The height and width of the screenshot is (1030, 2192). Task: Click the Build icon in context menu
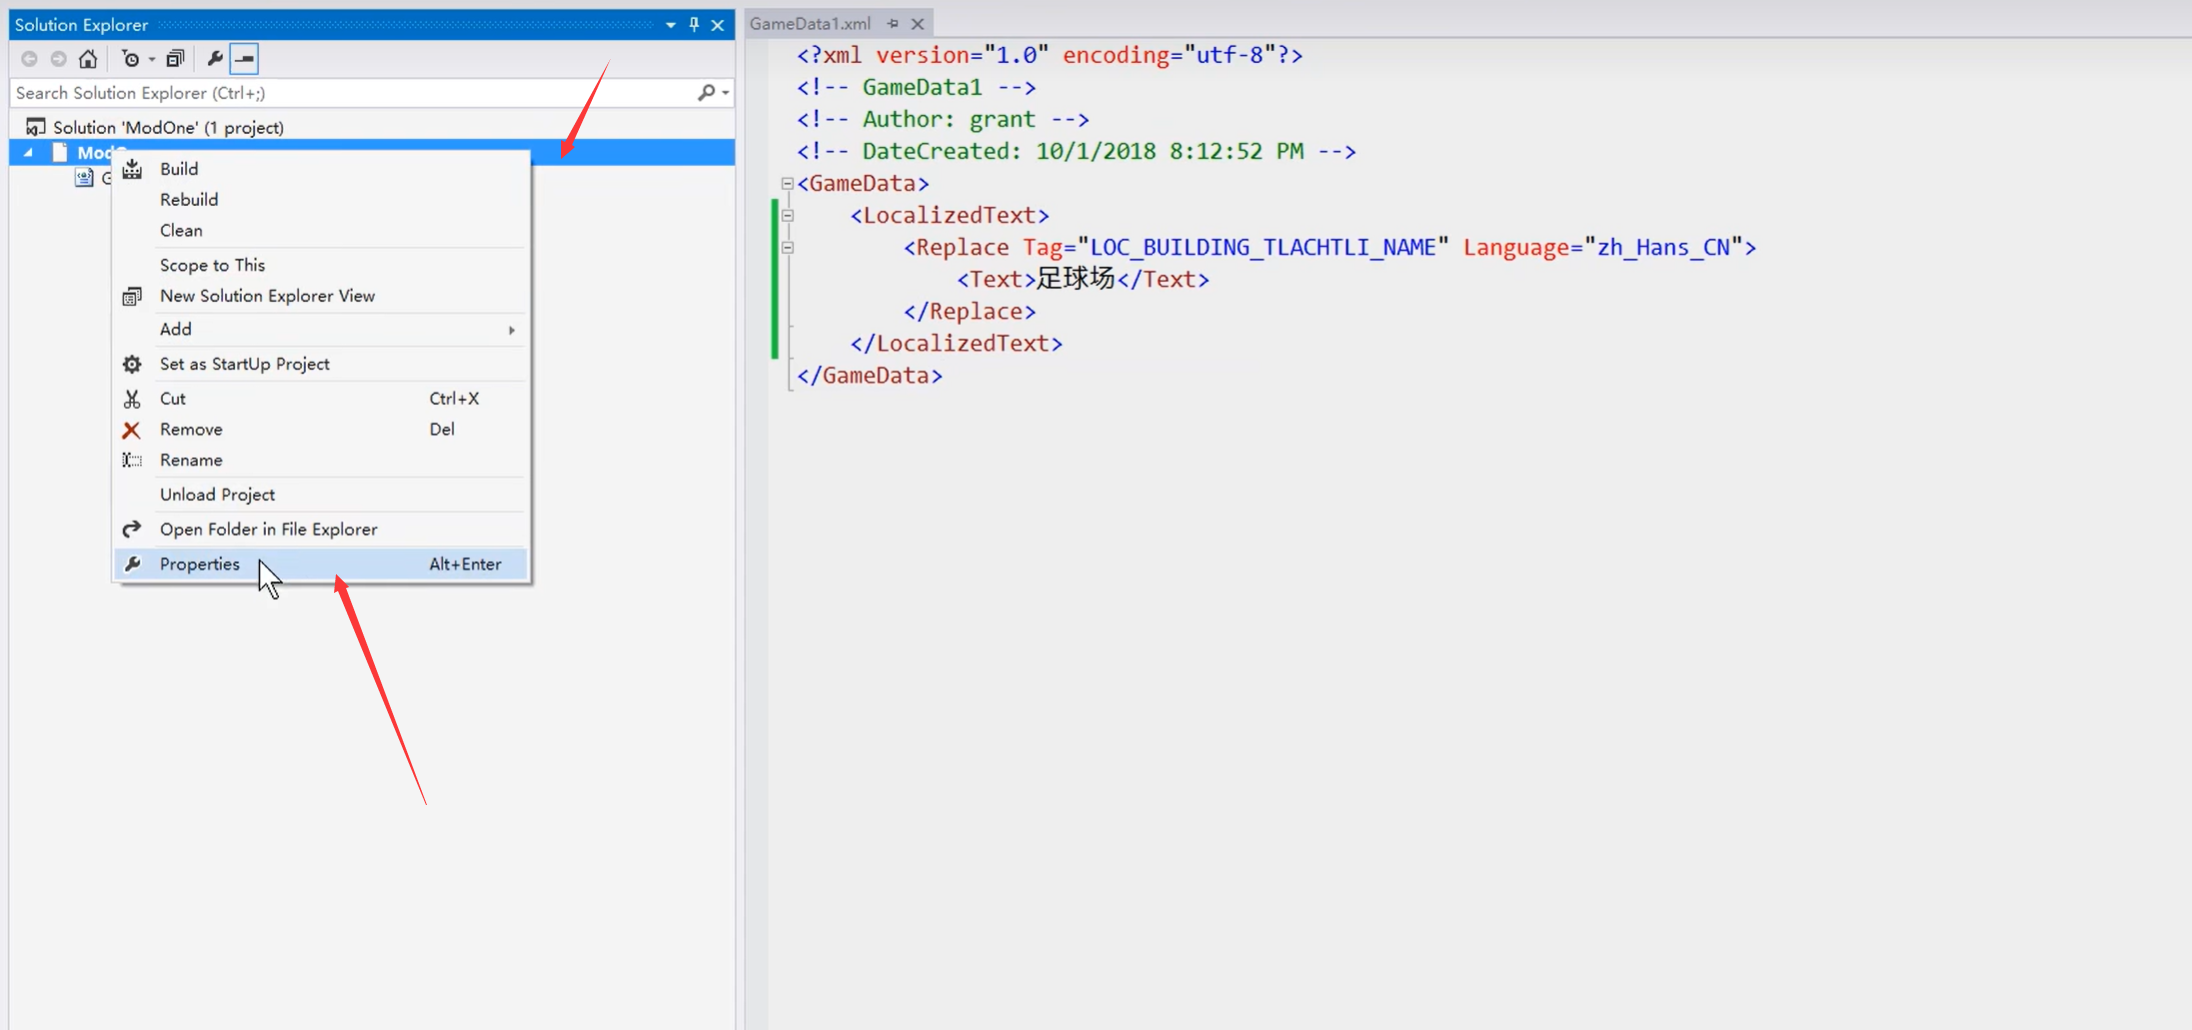tap(132, 169)
